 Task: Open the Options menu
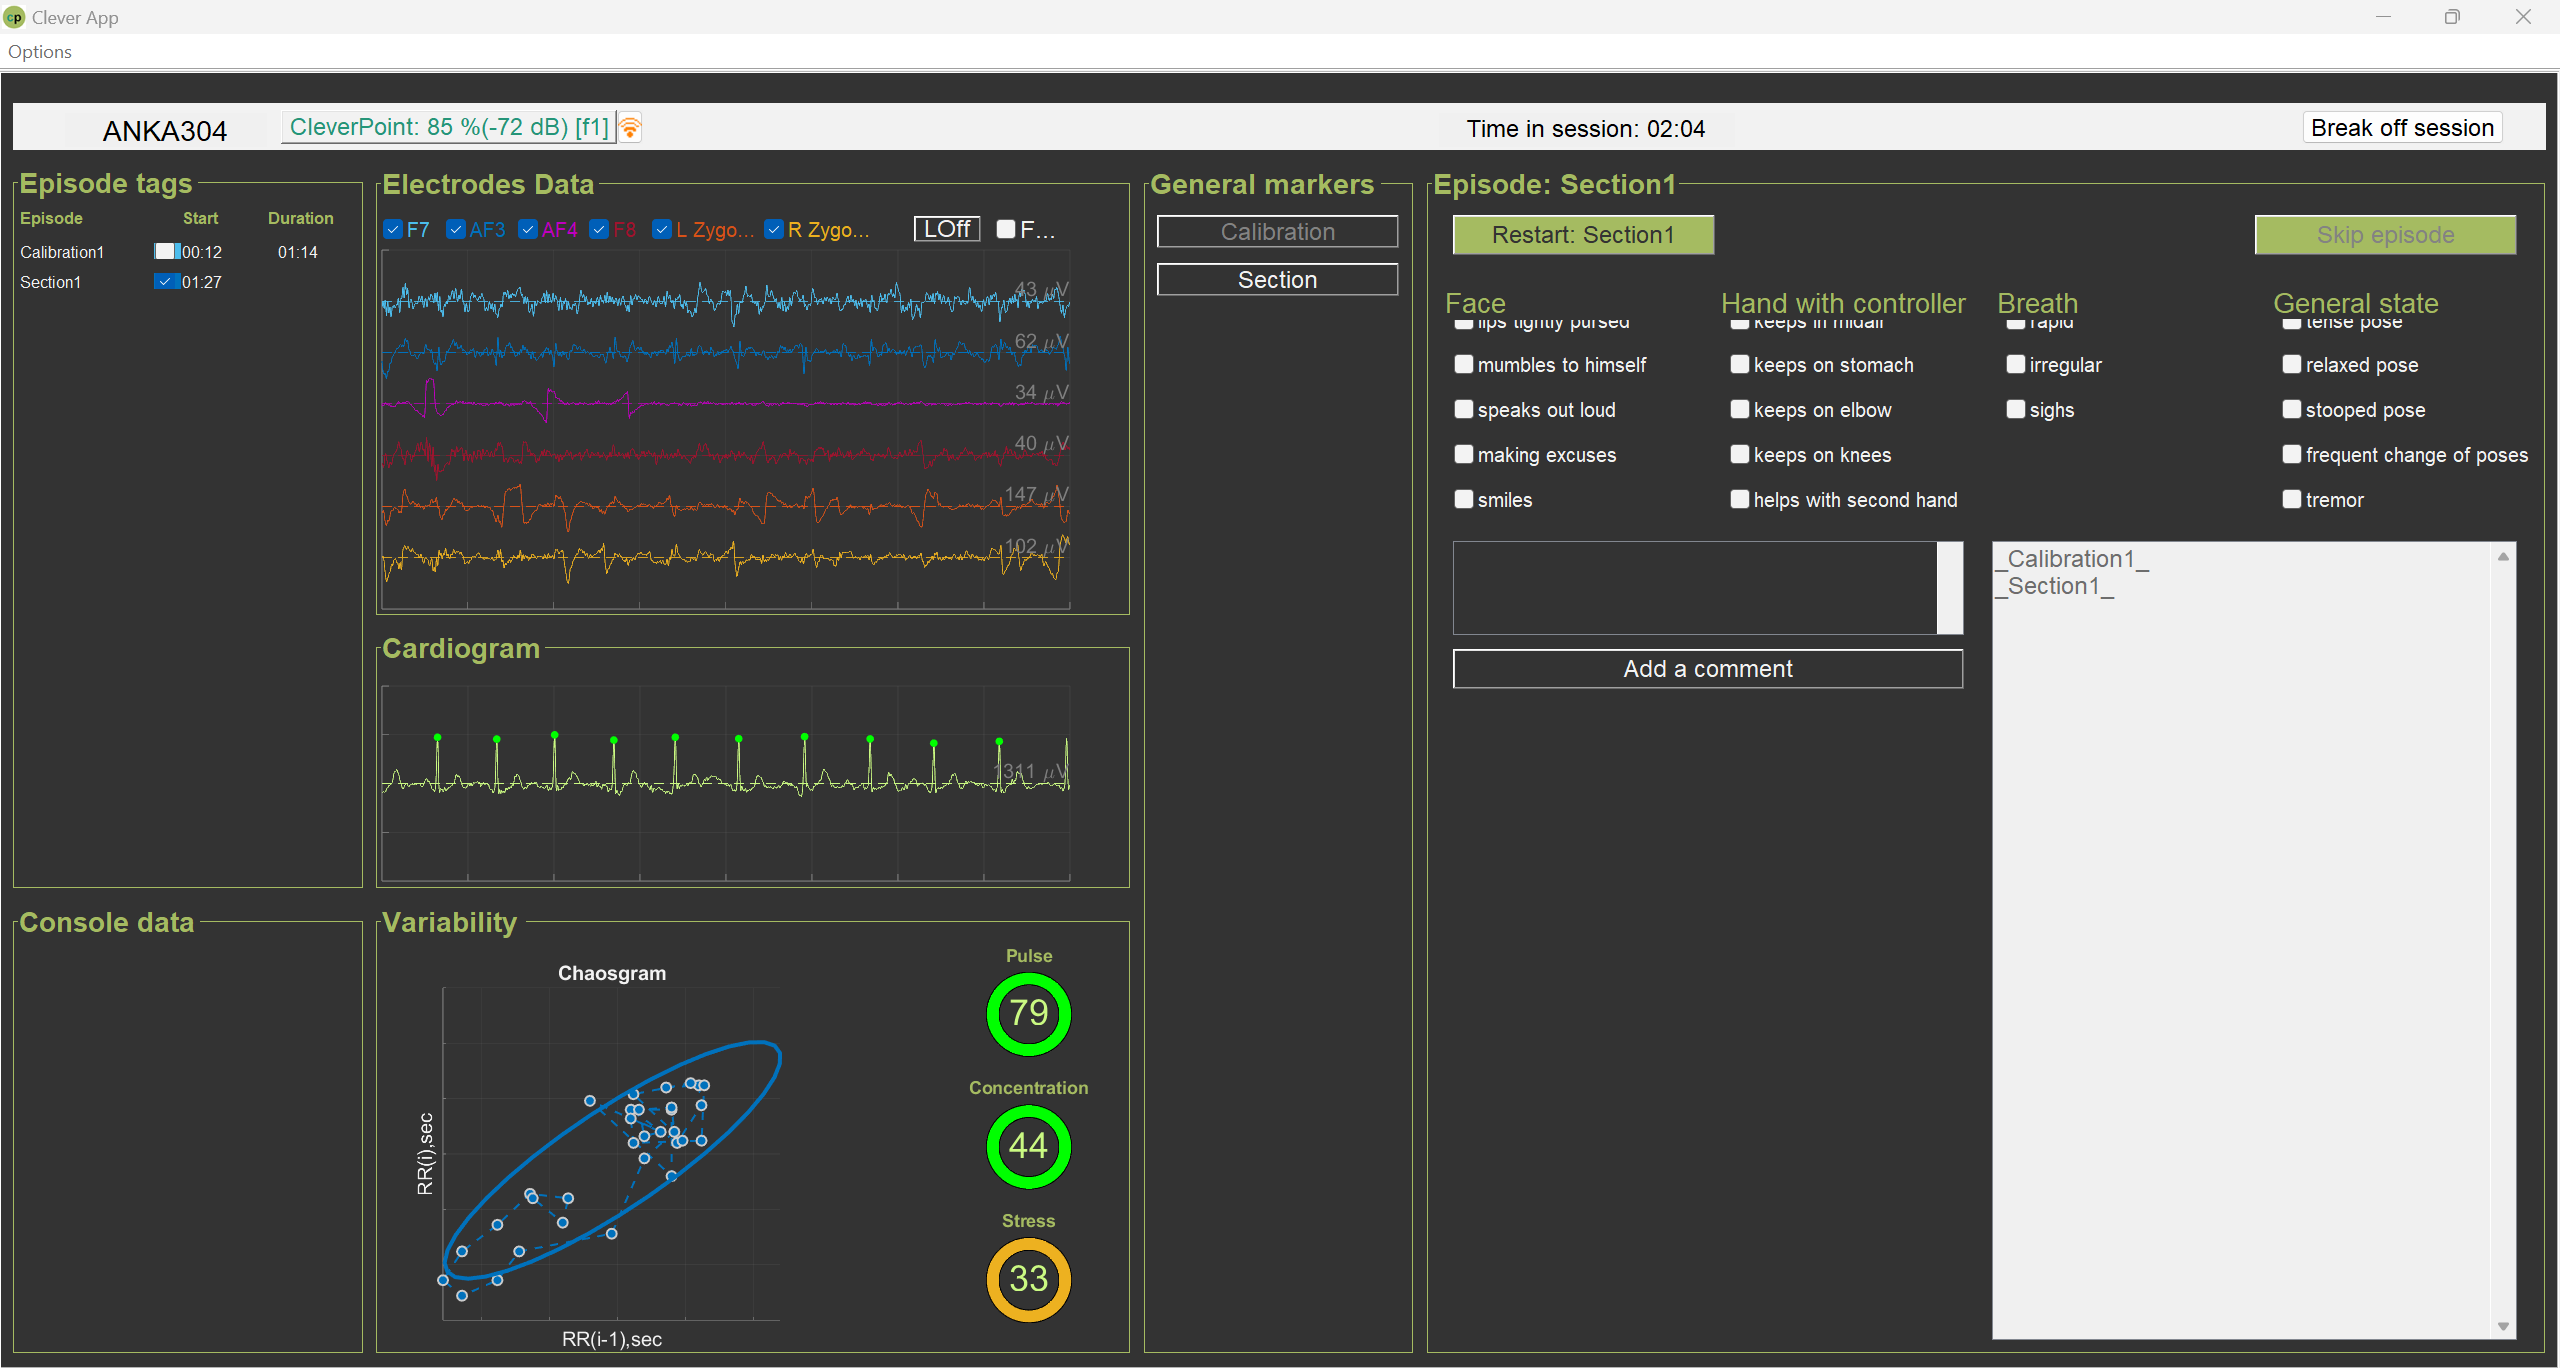tap(40, 52)
